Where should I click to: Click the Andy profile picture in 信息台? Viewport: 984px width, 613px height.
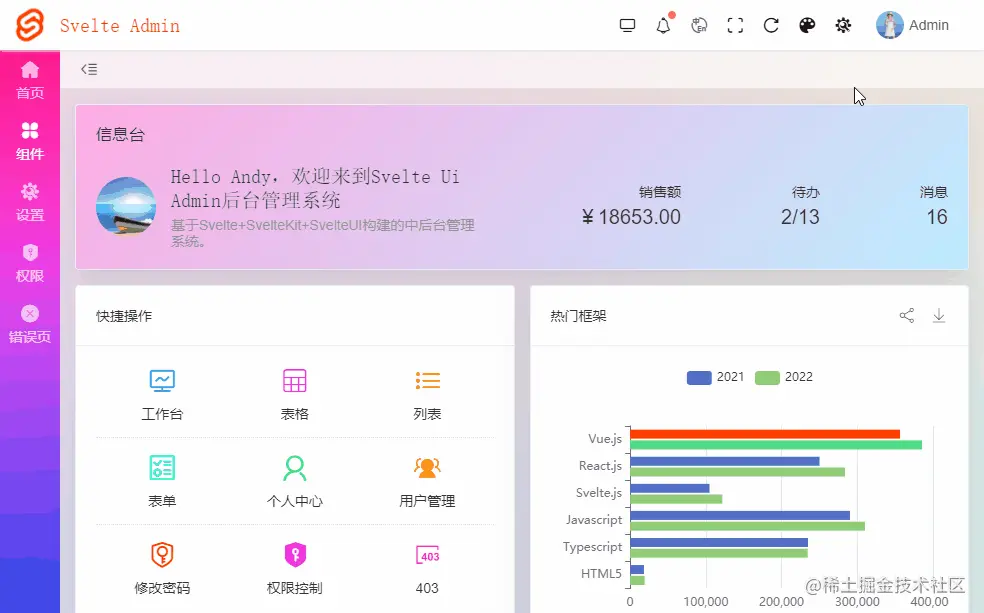point(126,206)
